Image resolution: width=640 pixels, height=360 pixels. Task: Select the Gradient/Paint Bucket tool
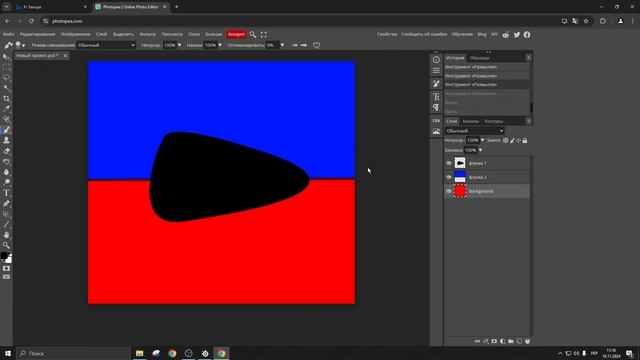click(x=6, y=162)
